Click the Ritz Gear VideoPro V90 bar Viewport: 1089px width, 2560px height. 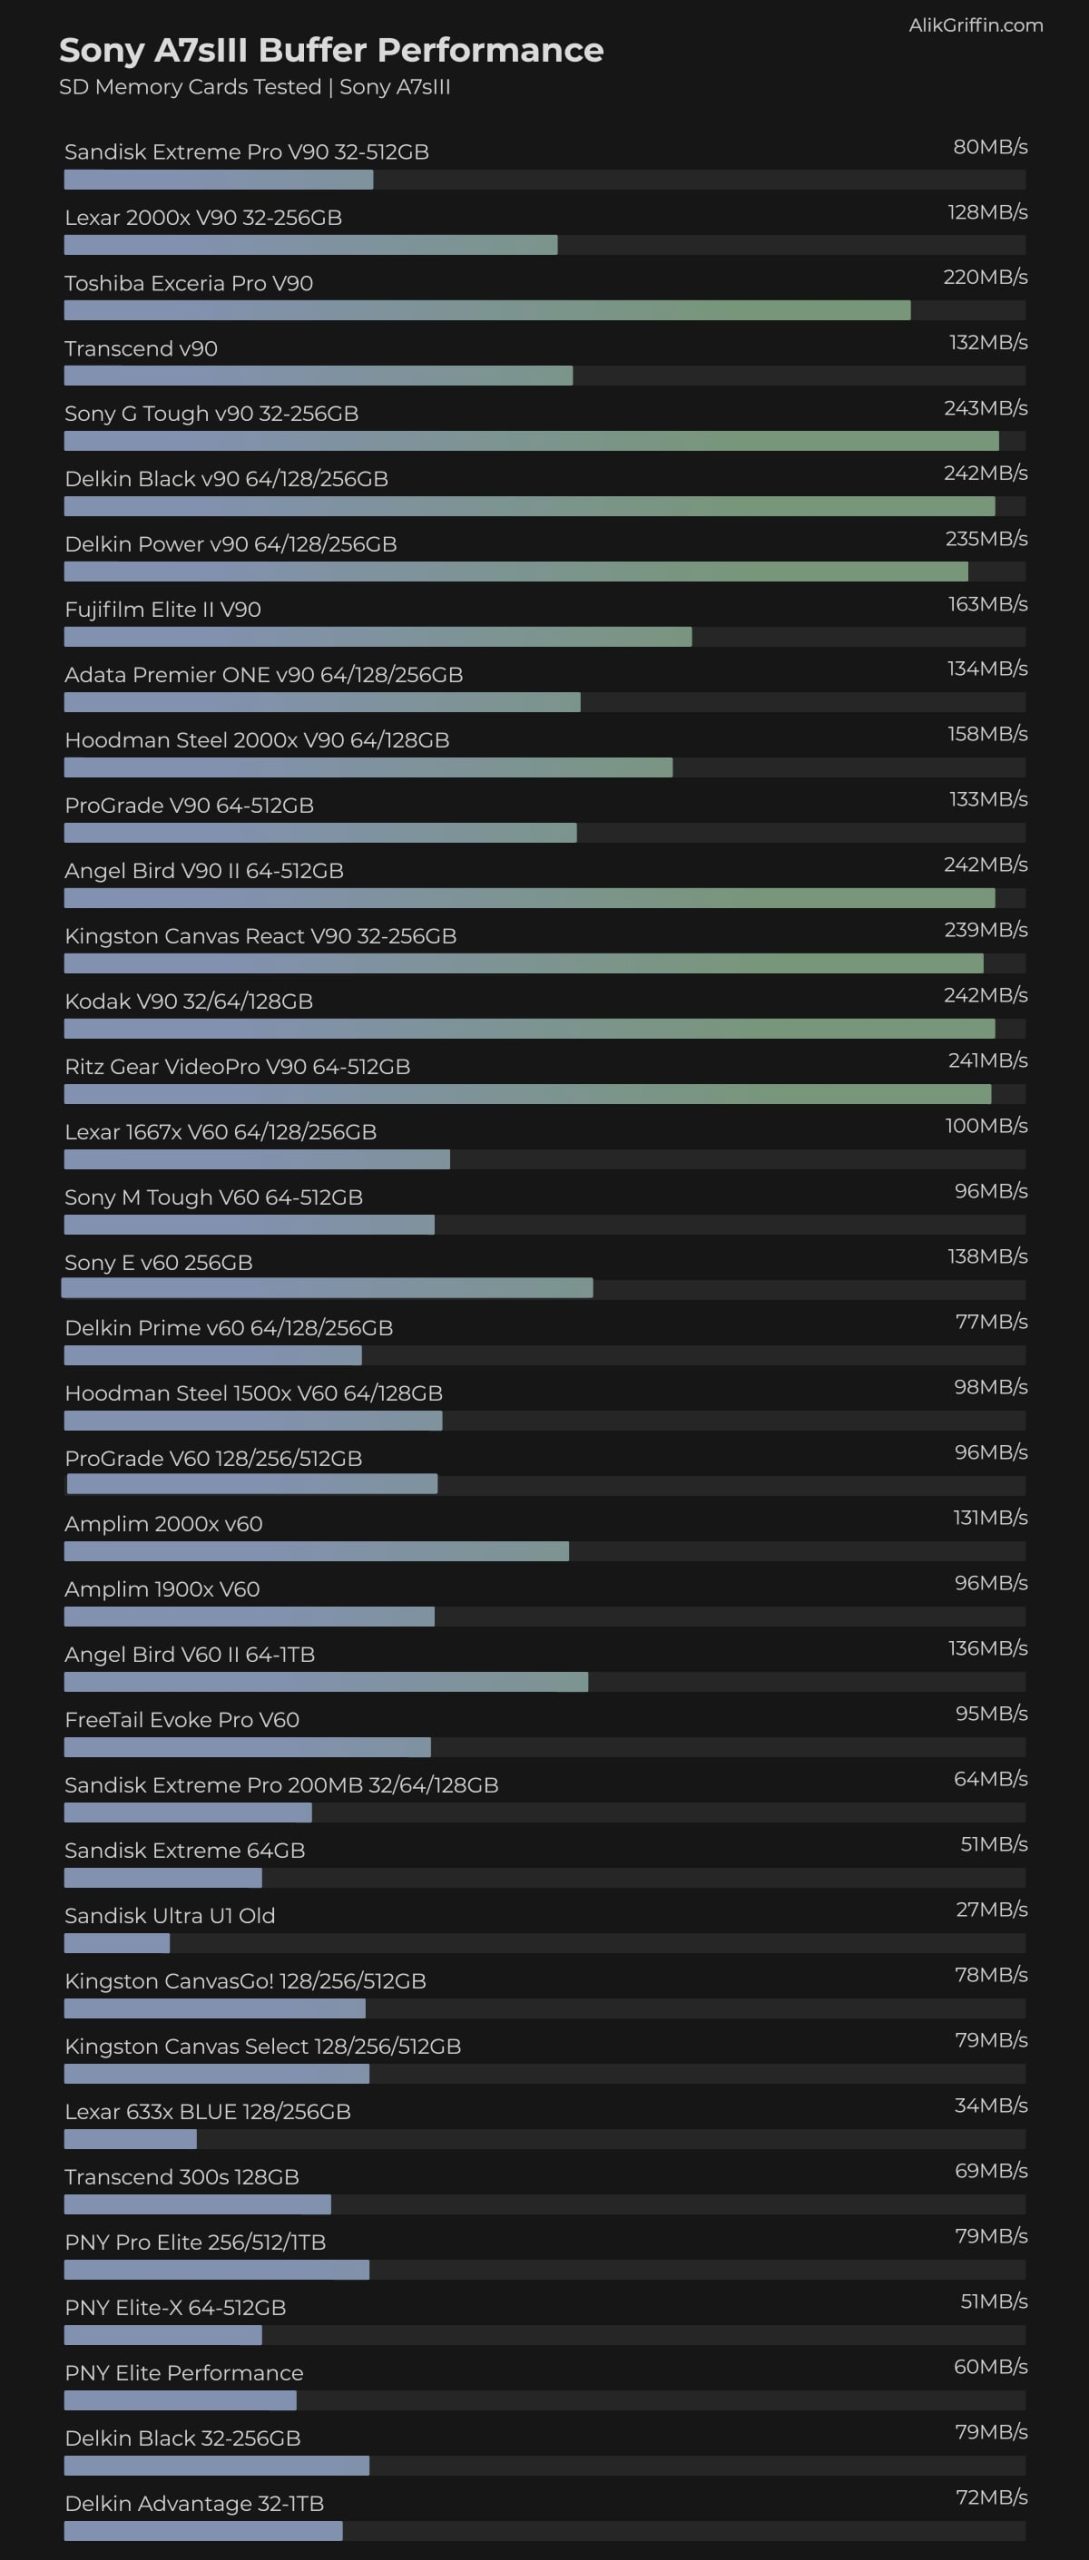coord(527,1094)
